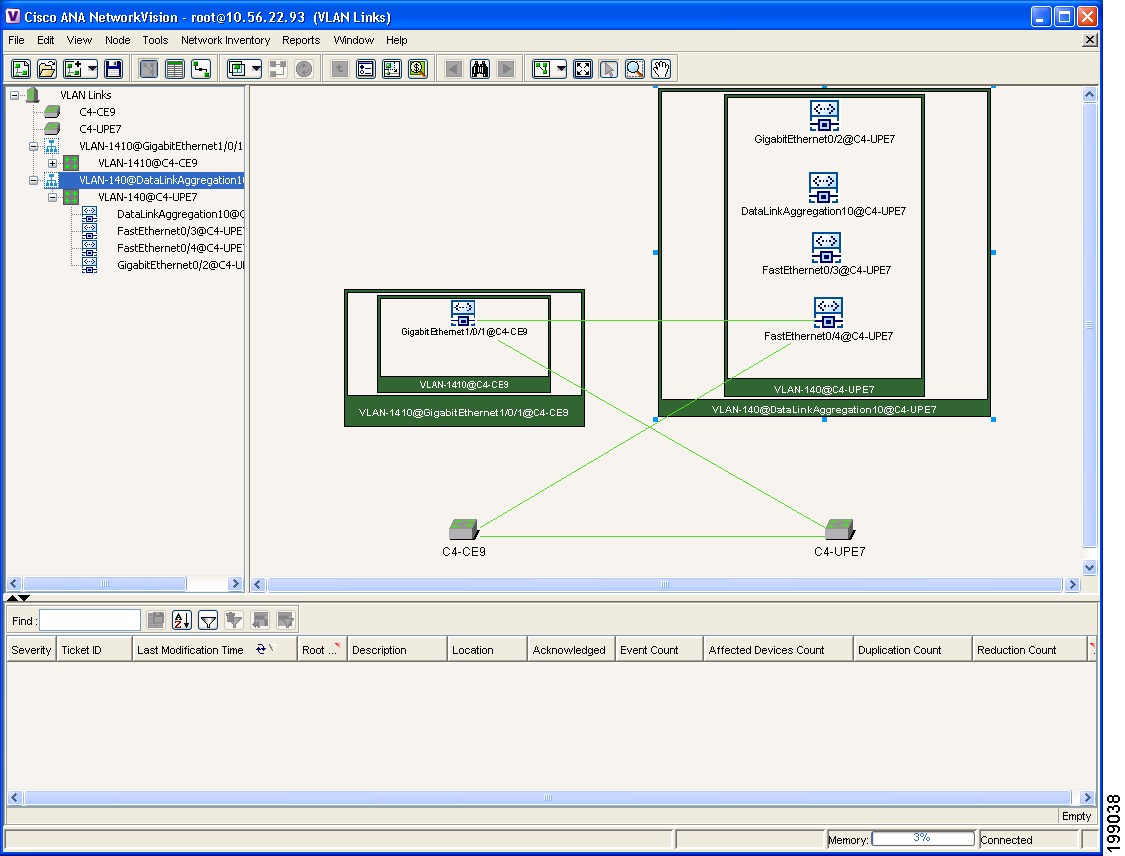Click the fit in window icon

click(583, 69)
